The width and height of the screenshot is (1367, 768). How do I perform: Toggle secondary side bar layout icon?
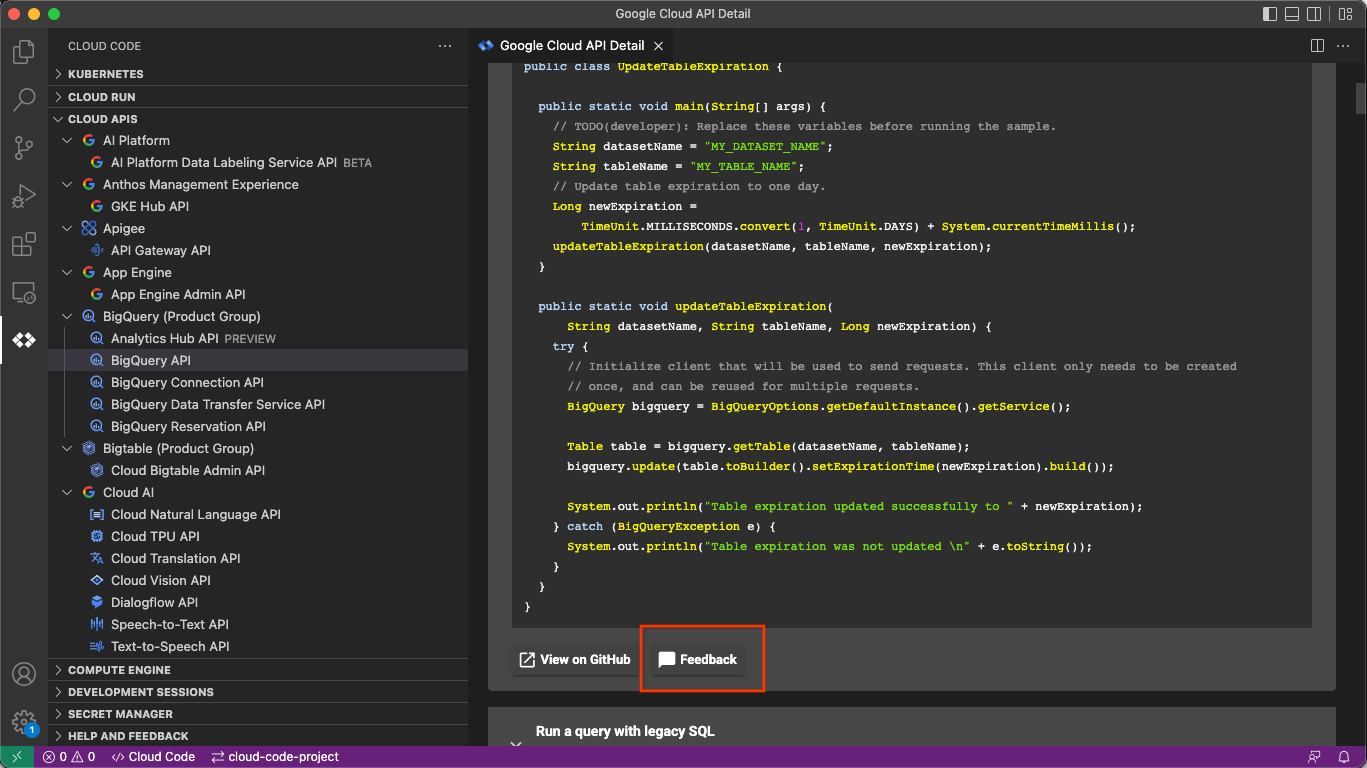point(1314,14)
